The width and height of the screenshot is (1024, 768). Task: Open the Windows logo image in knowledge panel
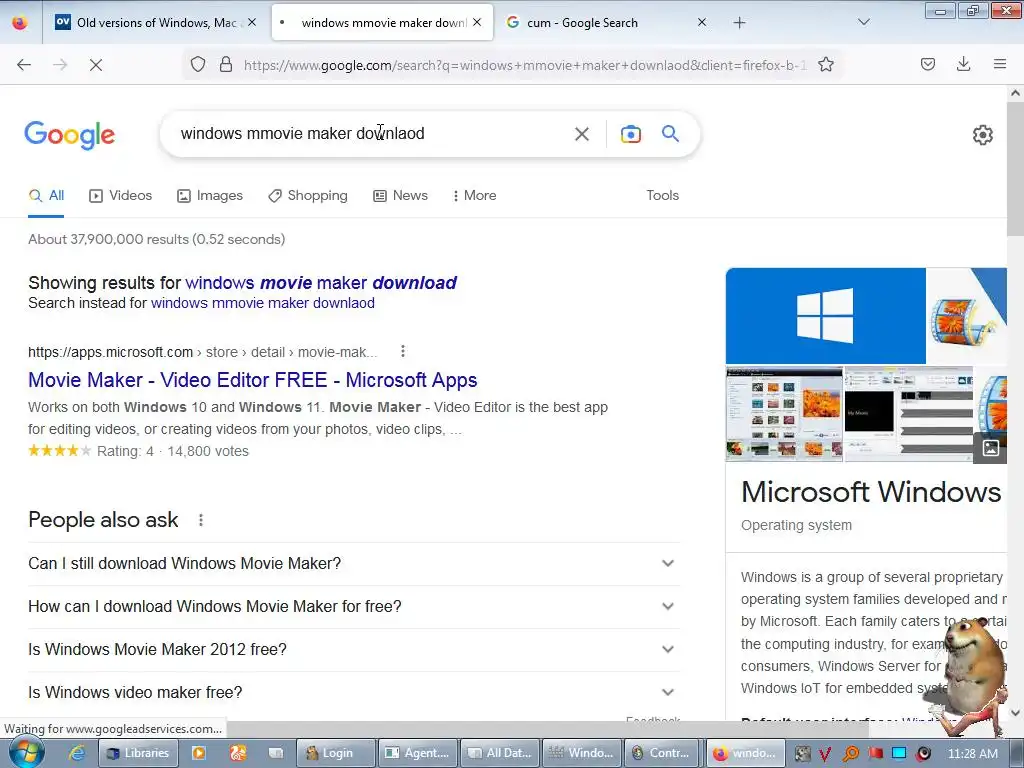(825, 315)
